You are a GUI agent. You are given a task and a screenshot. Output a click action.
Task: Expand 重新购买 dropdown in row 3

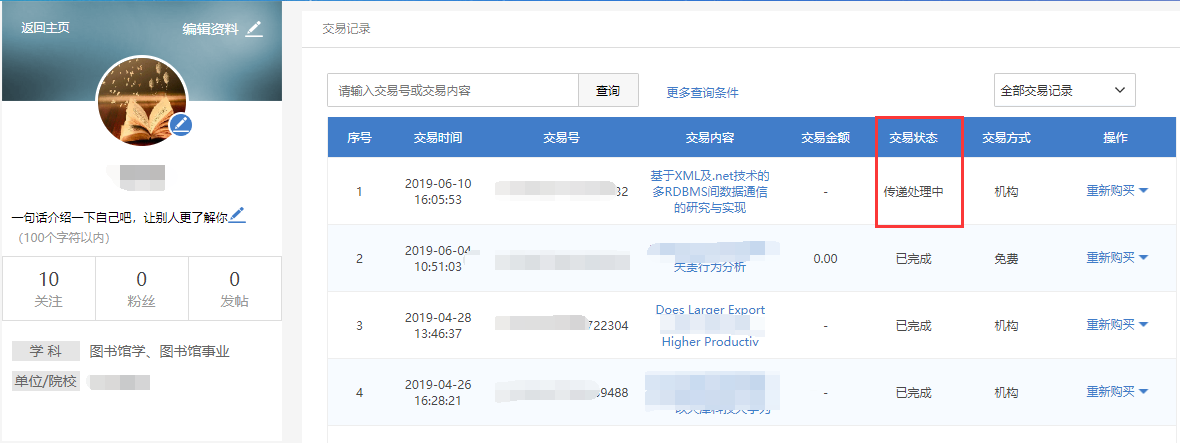tap(1116, 325)
